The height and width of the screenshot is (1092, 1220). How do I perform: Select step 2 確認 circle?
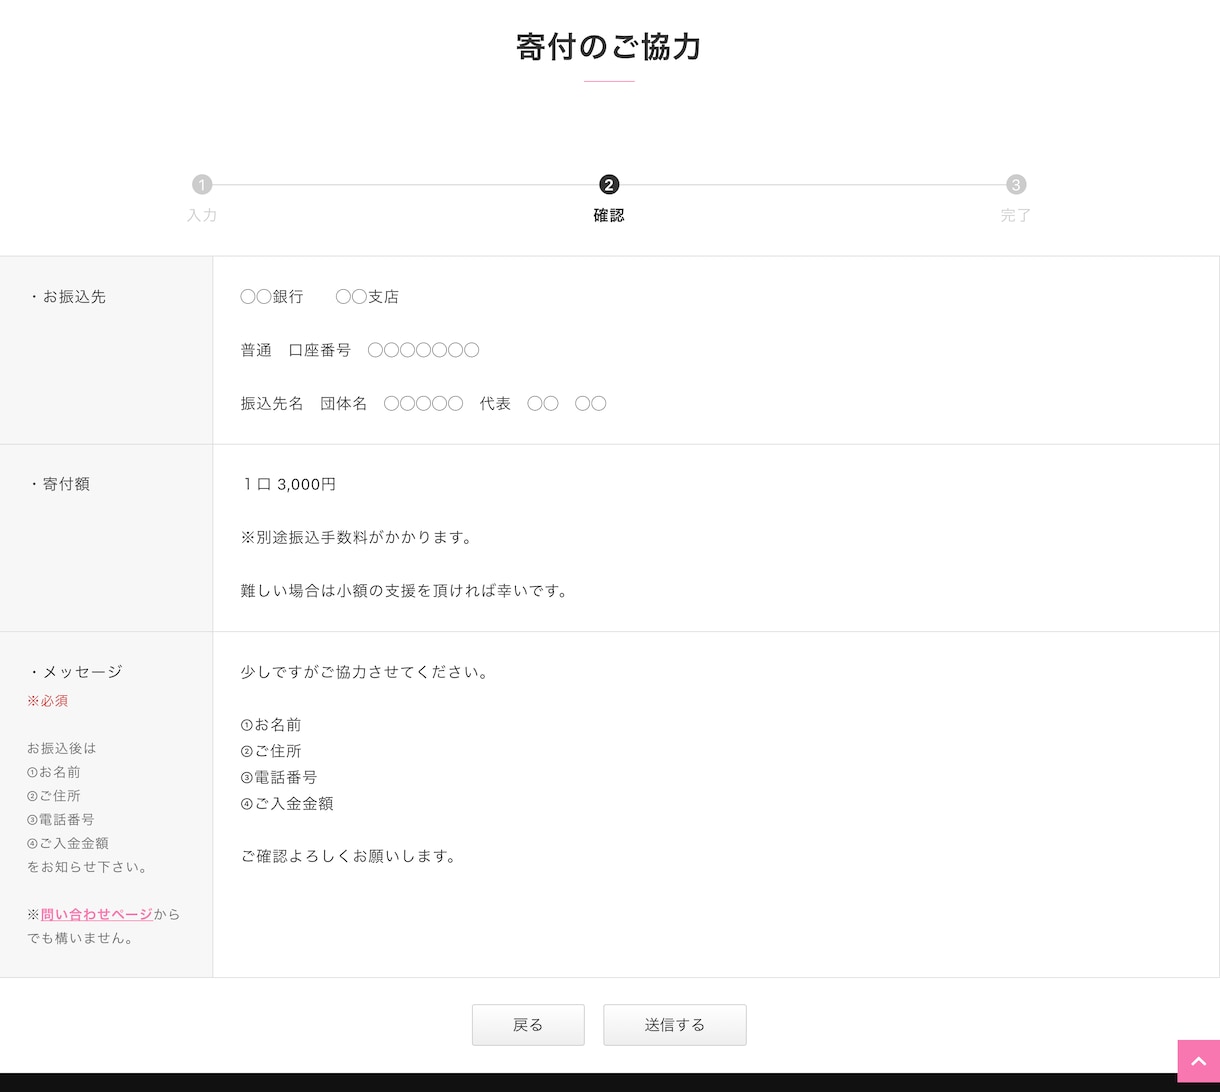tap(609, 184)
